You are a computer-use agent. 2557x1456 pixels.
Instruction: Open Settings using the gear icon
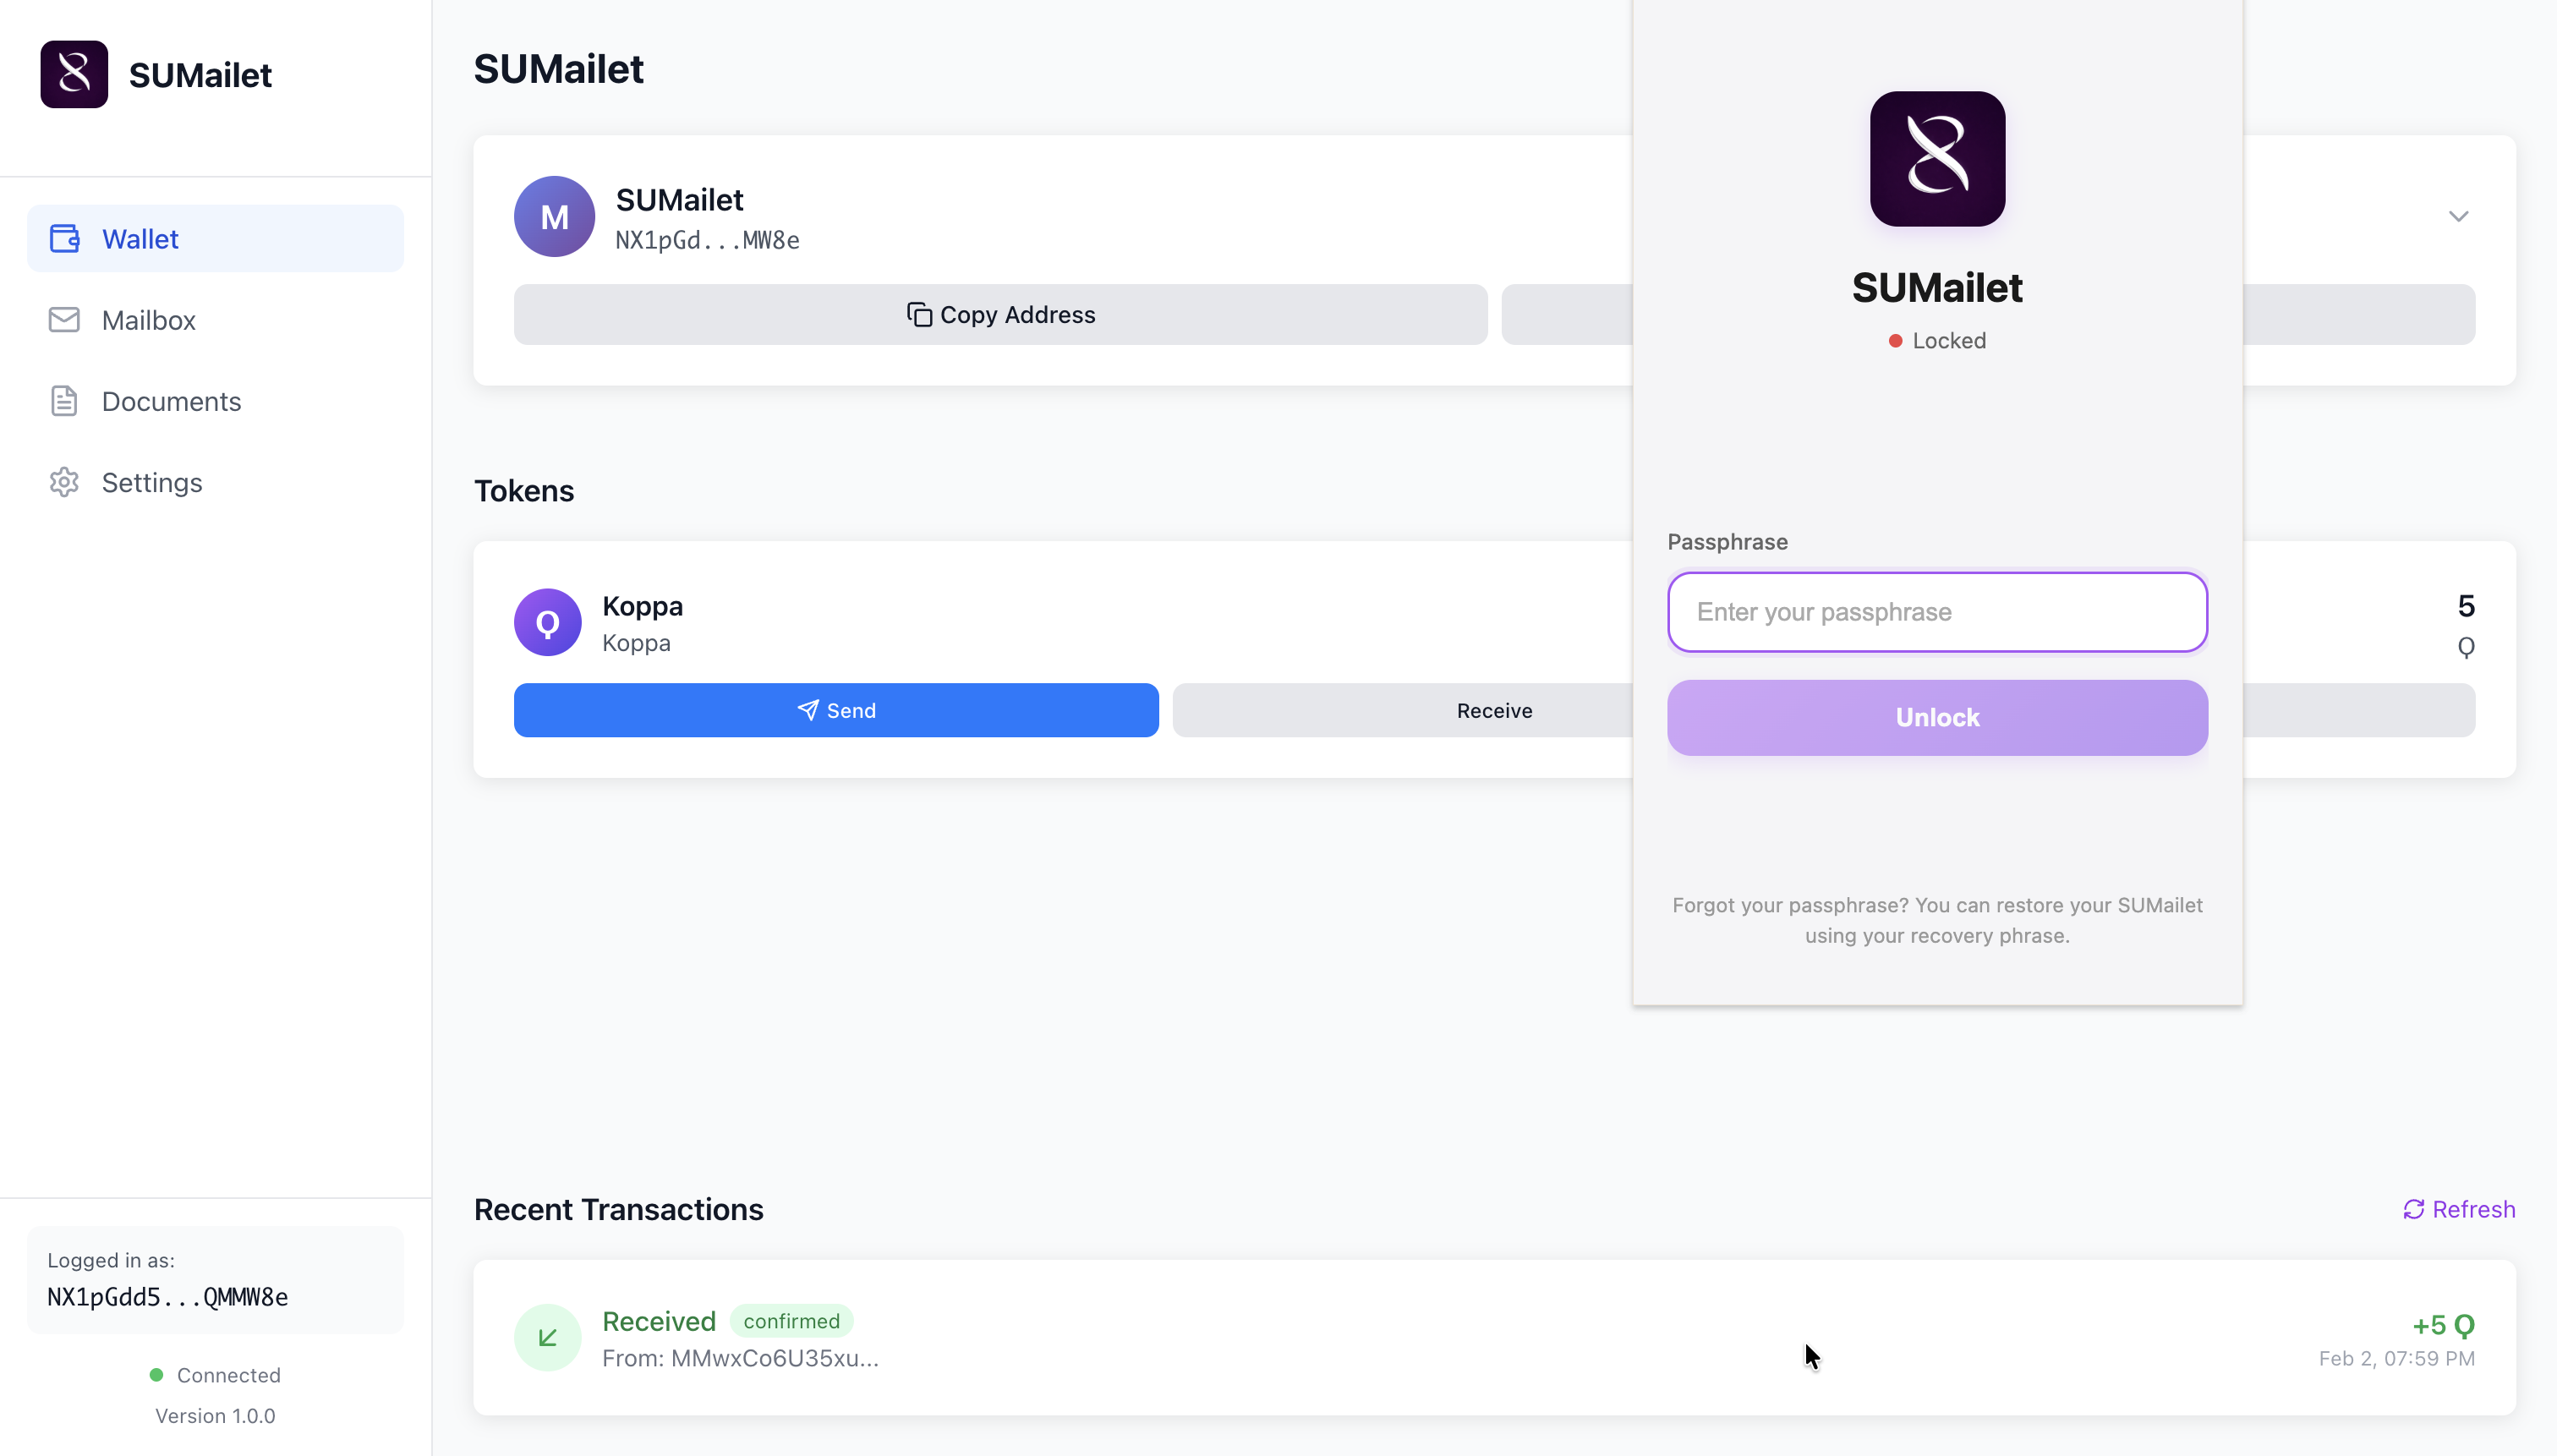click(x=63, y=483)
